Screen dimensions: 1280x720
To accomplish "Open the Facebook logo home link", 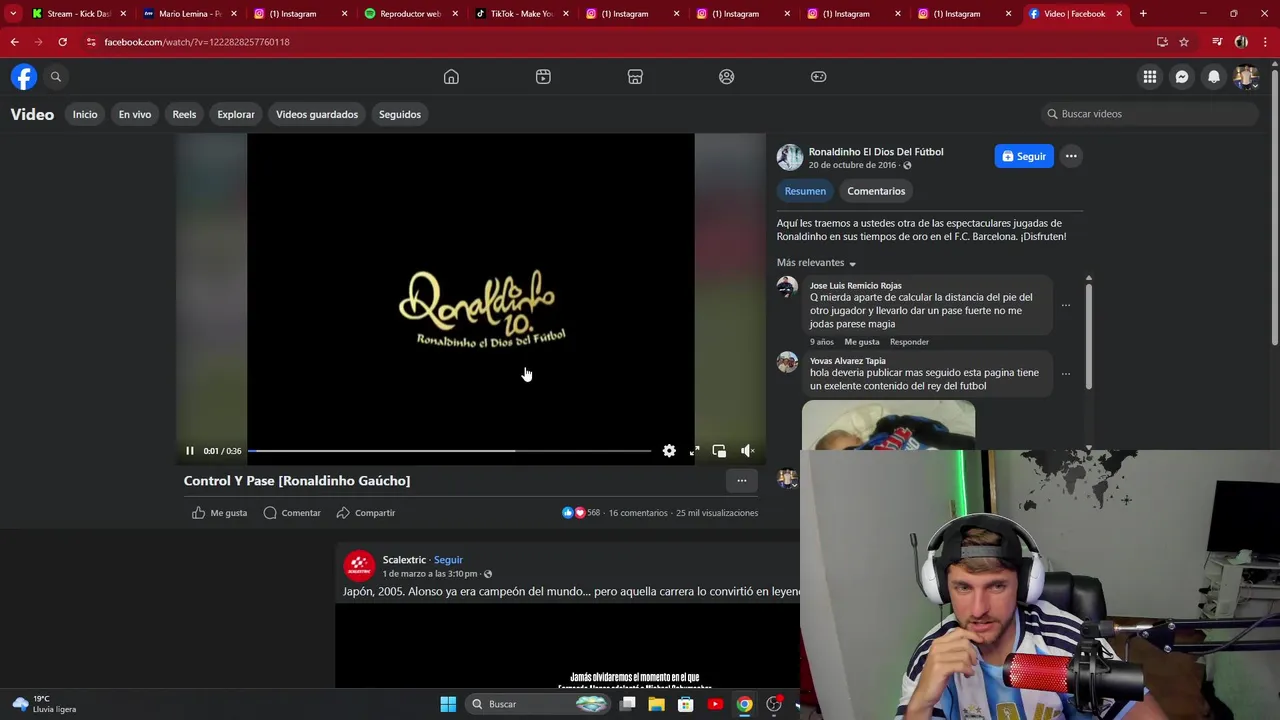I will pyautogui.click(x=24, y=77).
